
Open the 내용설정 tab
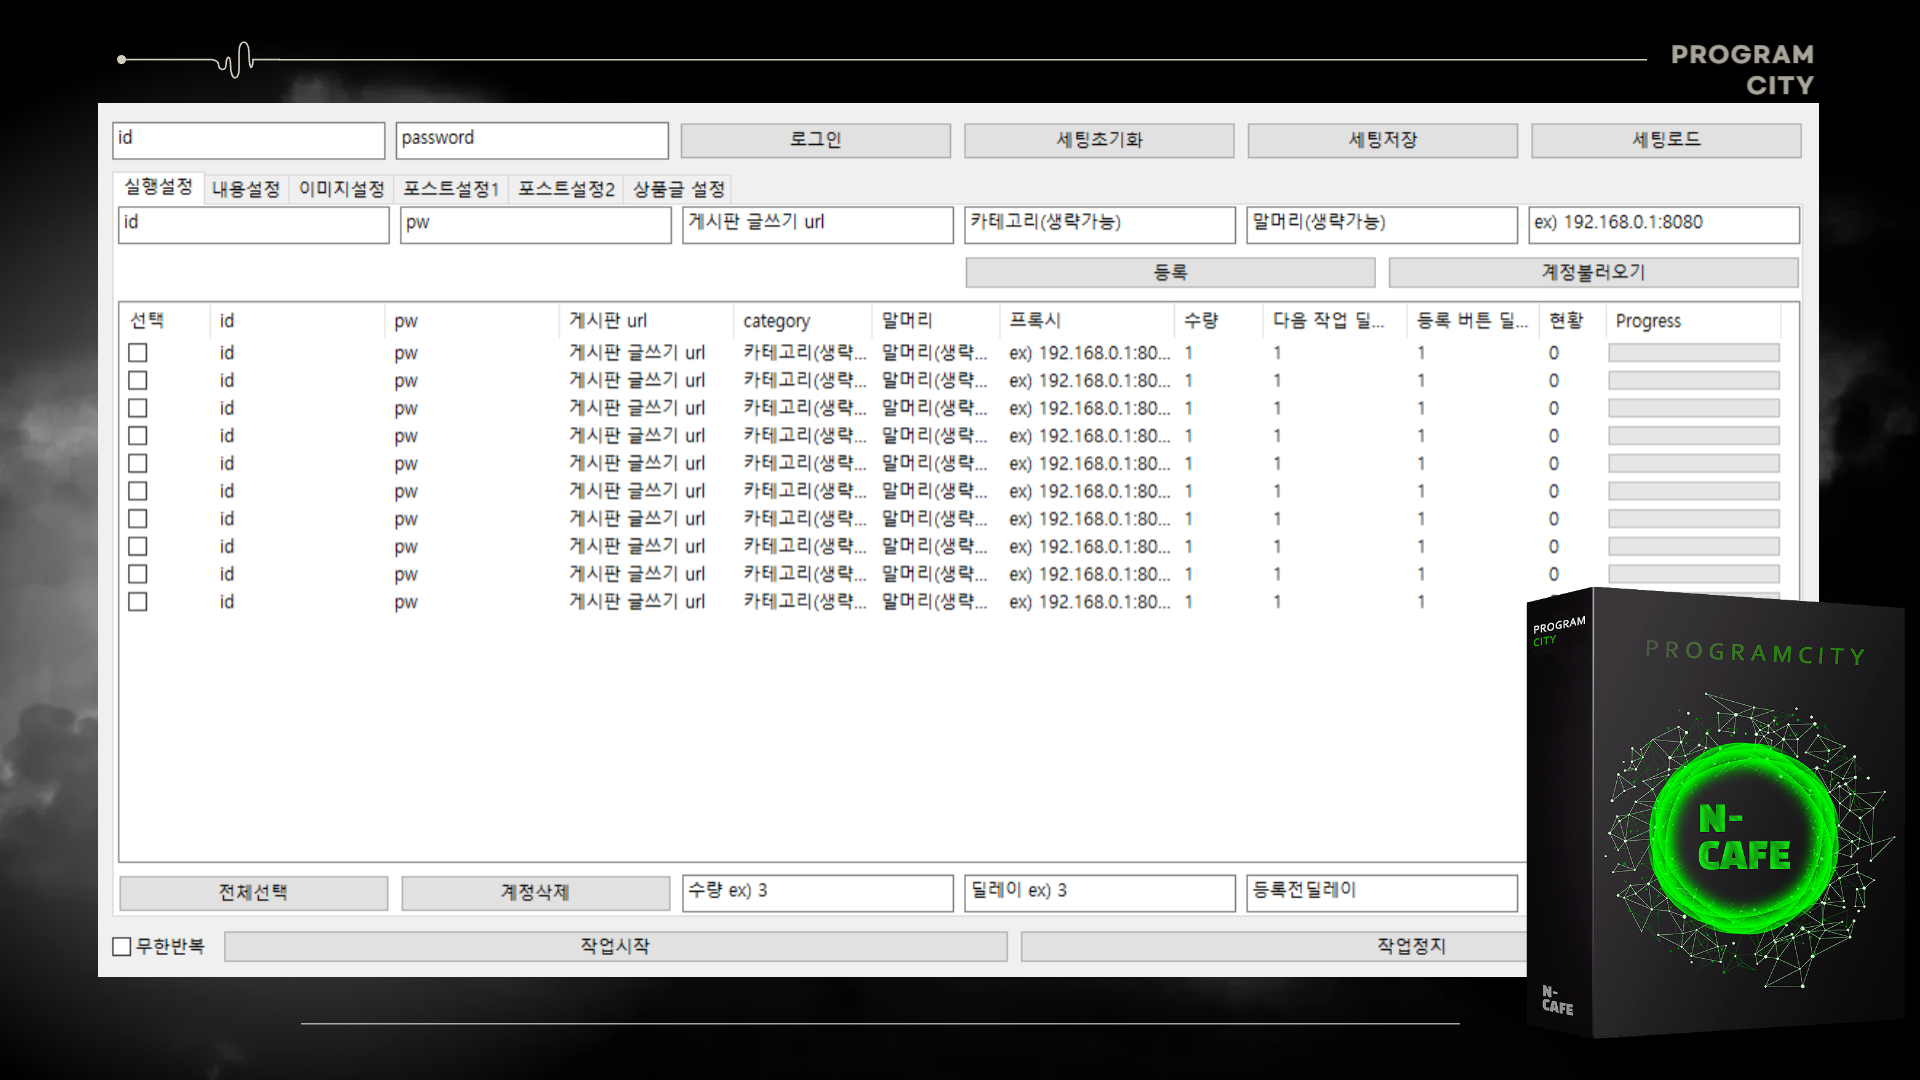pyautogui.click(x=246, y=189)
